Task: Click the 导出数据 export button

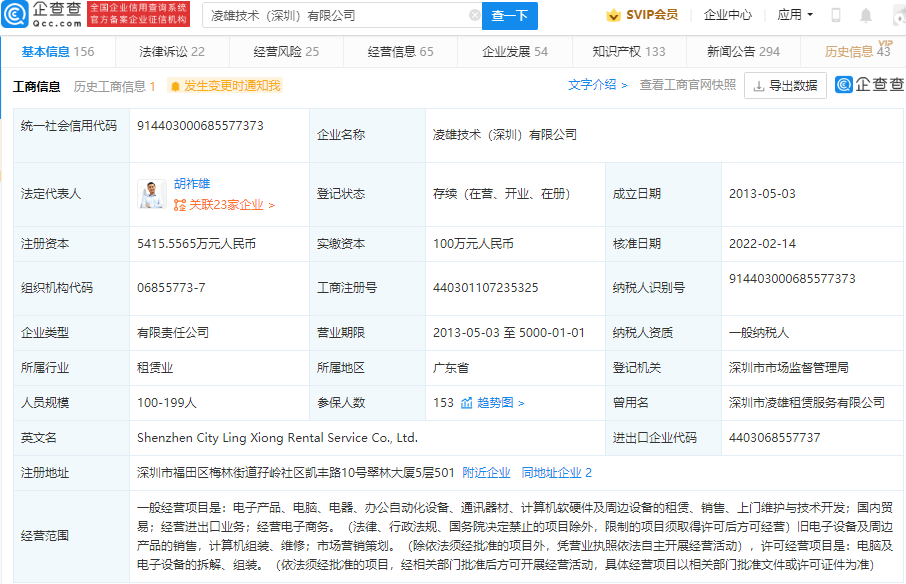Action: pyautogui.click(x=785, y=86)
